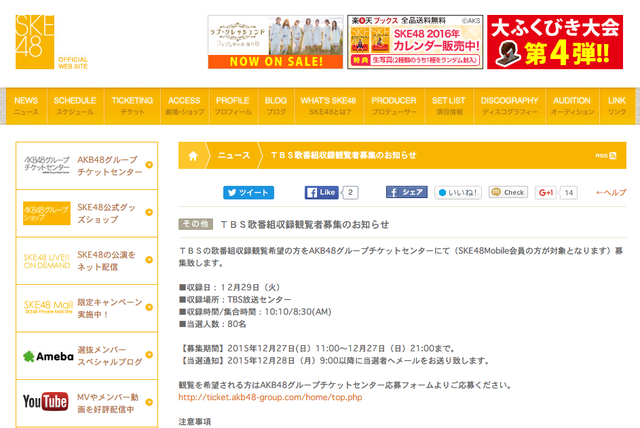Click the text 収録場所：TBS放送センター

point(235,300)
